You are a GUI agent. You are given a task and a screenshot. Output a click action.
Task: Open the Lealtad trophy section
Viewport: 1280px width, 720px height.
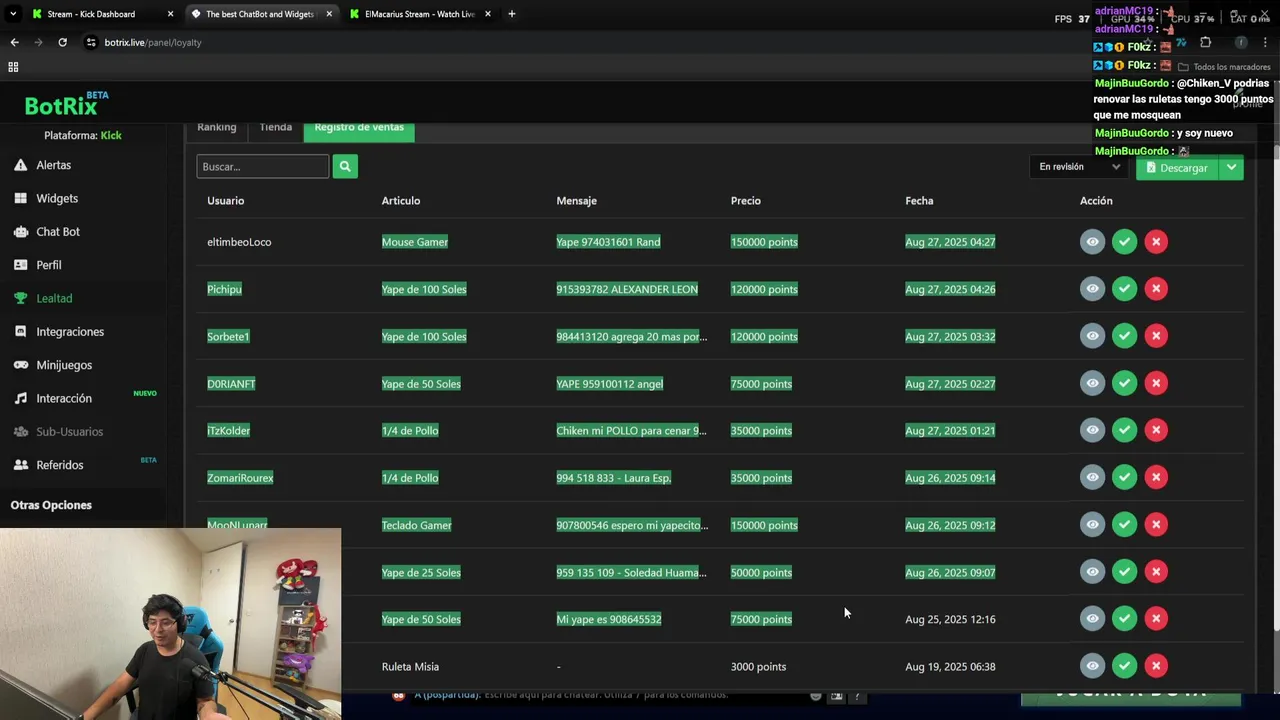42,298
